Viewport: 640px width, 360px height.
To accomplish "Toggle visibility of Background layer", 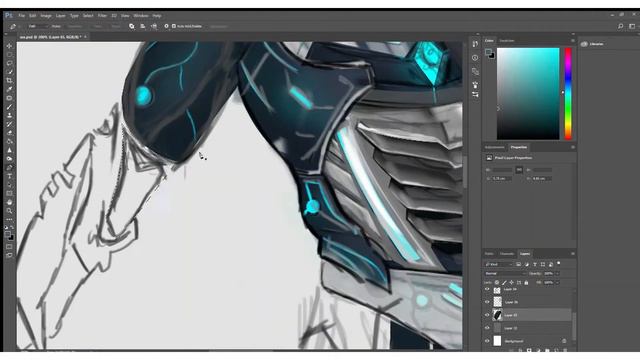I will tap(487, 341).
